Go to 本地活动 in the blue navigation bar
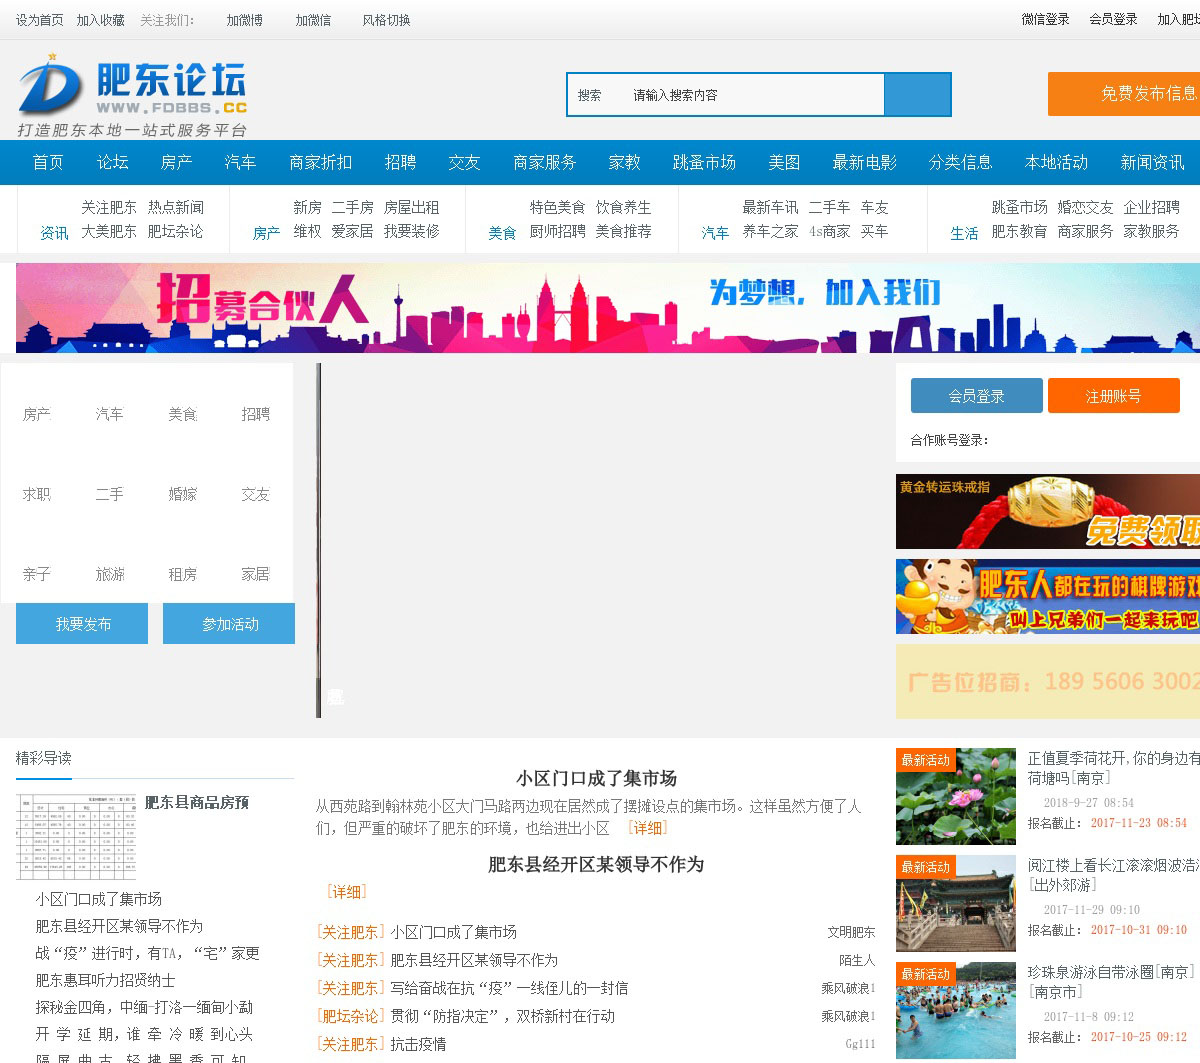This screenshot has width=1200, height=1063. click(x=1056, y=162)
